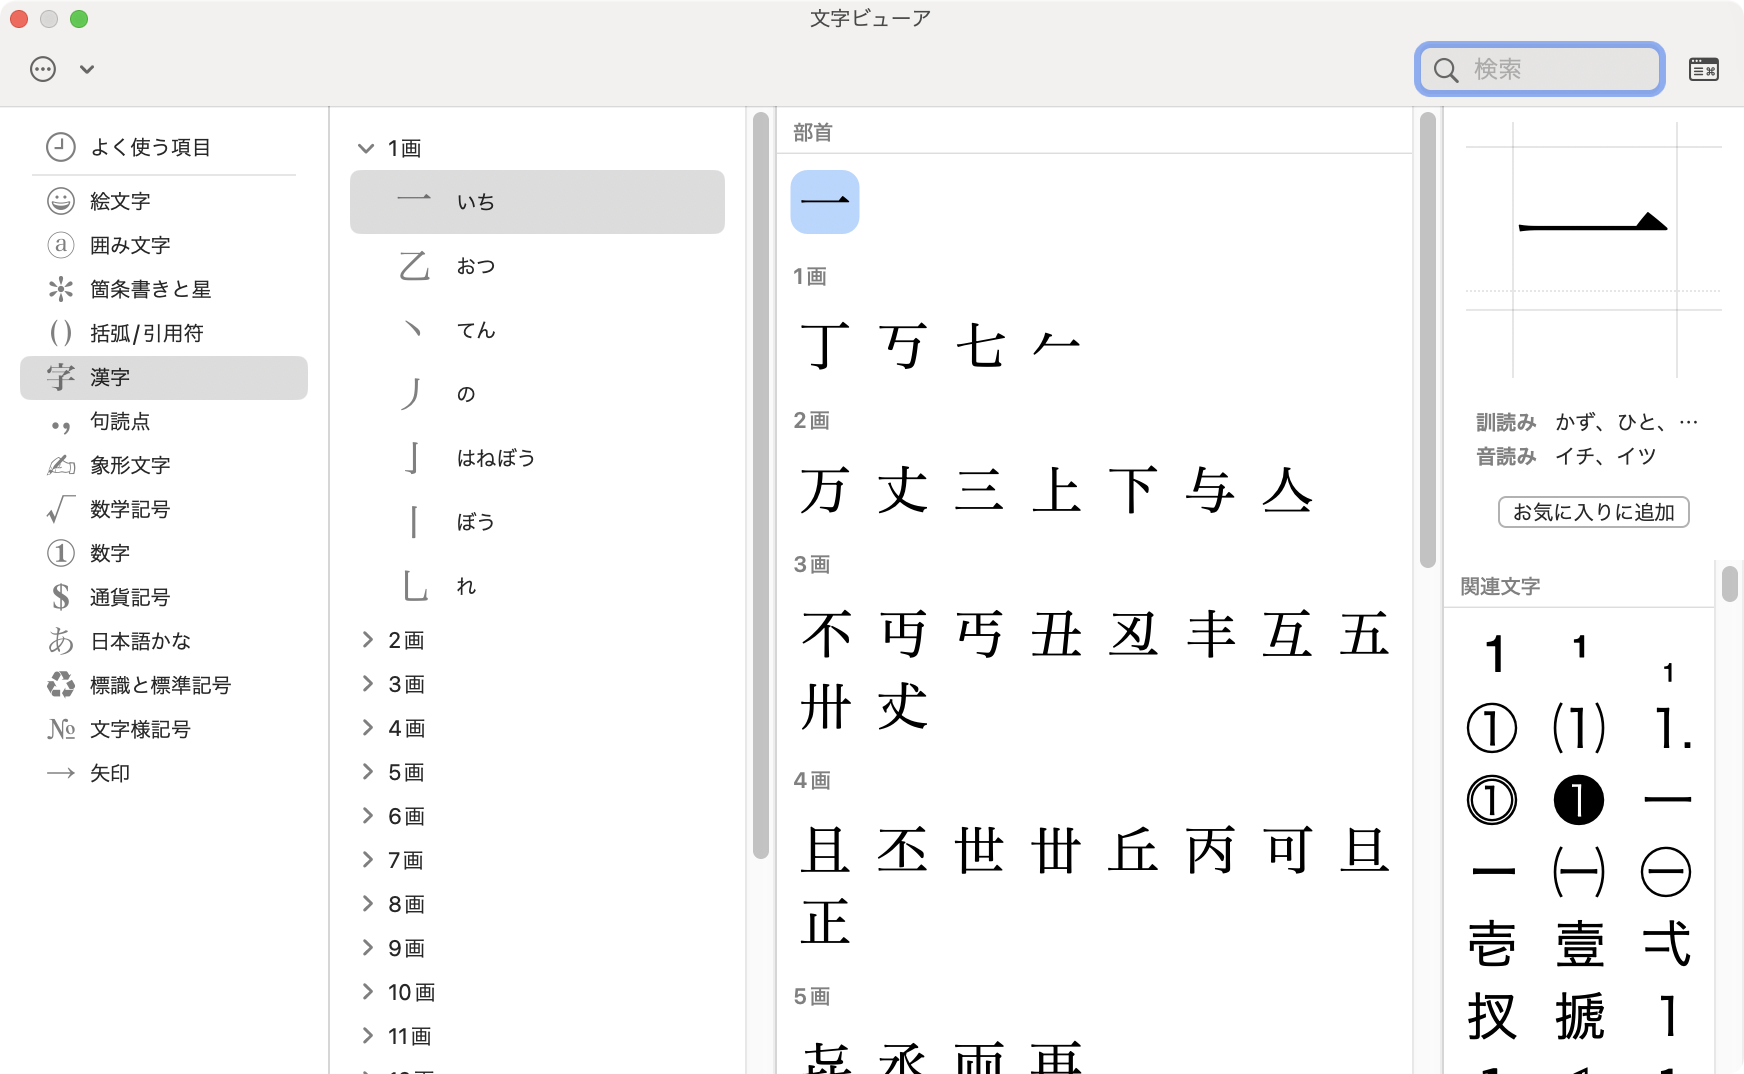The image size is (1744, 1074).
Task: Select the math symbols (数学記号) category
Action: tap(130, 509)
